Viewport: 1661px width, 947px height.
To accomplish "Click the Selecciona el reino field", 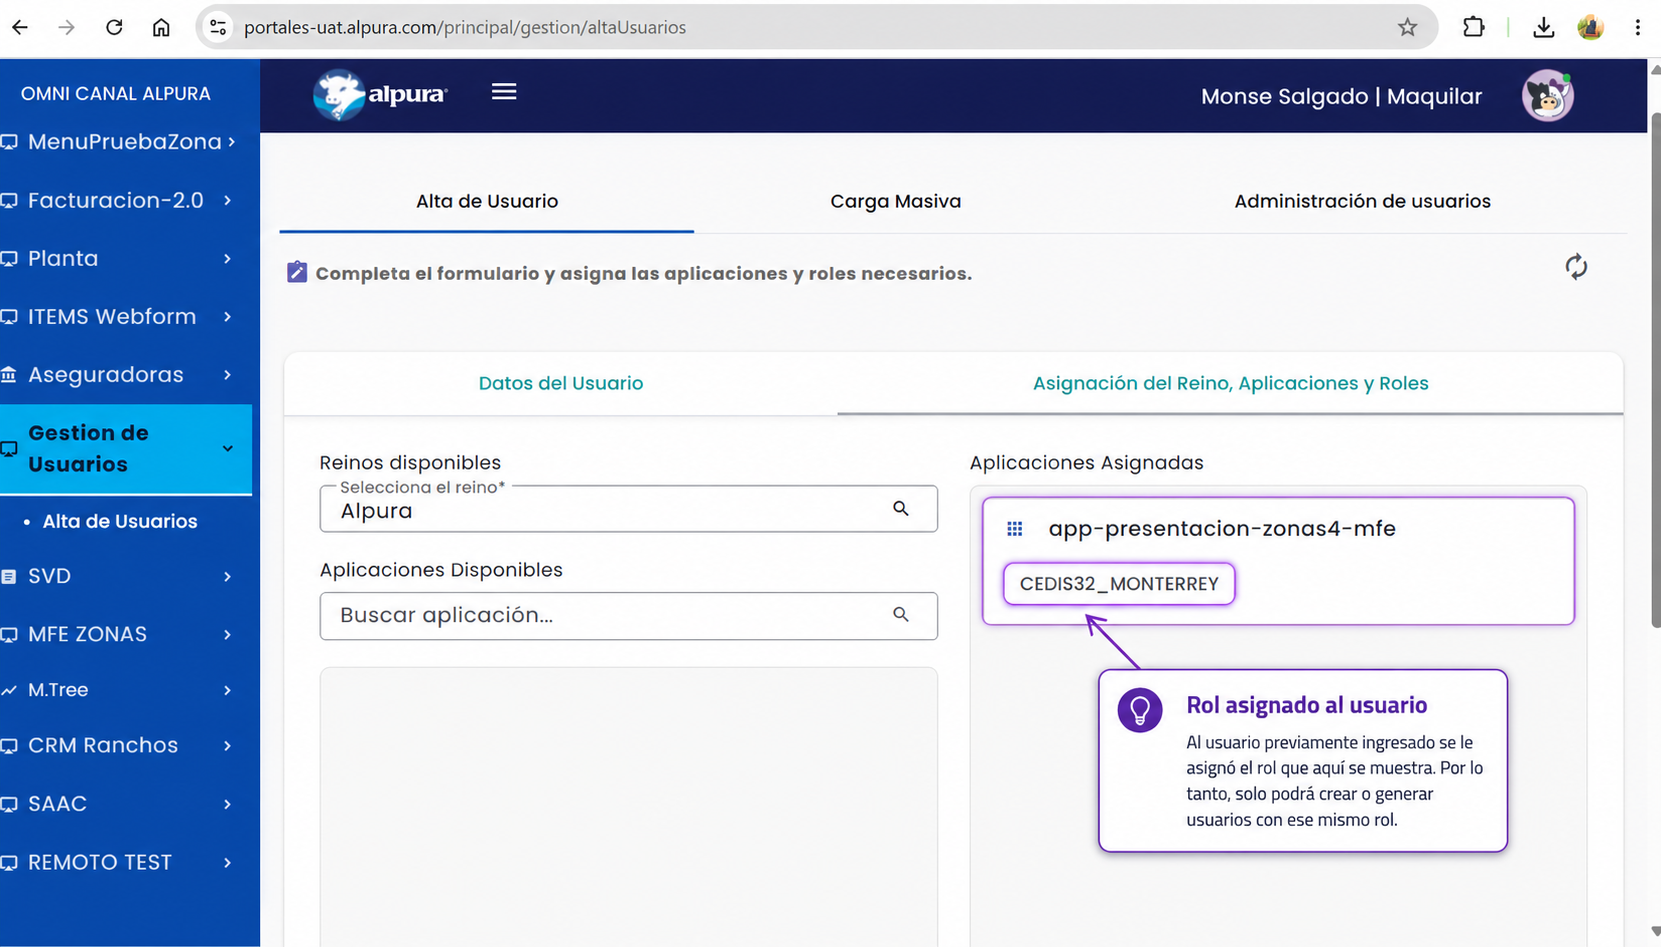I will pyautogui.click(x=628, y=509).
